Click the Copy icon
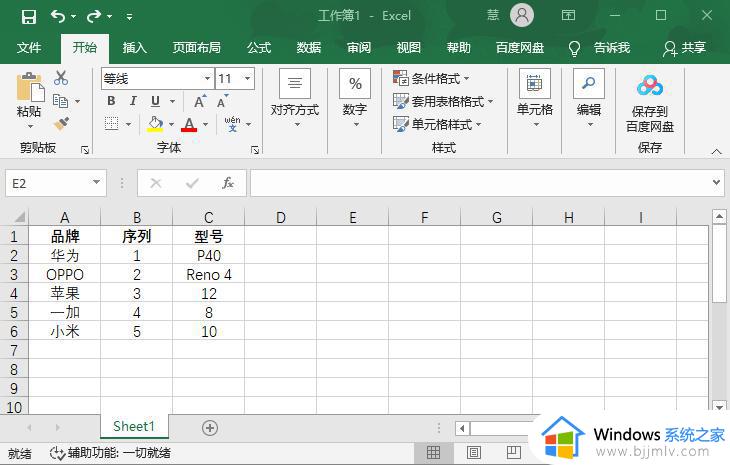730x465 pixels. [61, 101]
